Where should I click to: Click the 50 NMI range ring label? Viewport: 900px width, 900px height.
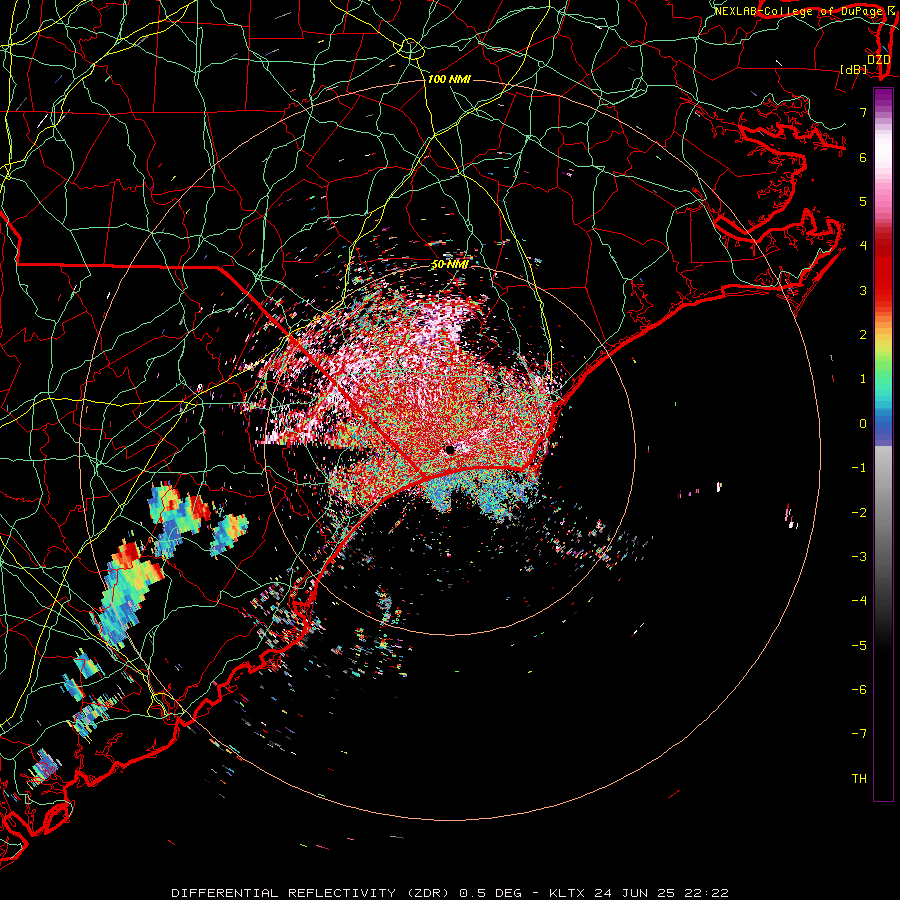[x=450, y=265]
